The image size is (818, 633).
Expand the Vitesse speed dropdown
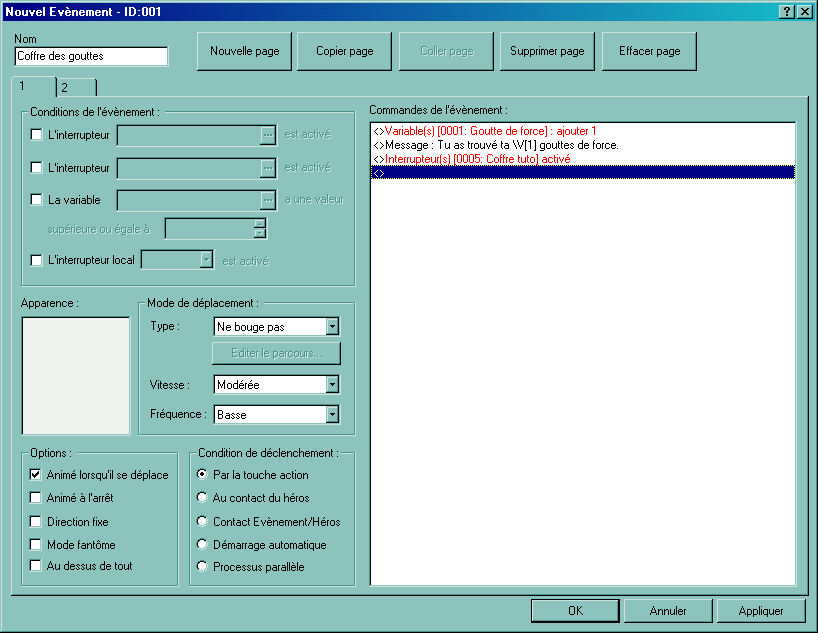pos(332,385)
